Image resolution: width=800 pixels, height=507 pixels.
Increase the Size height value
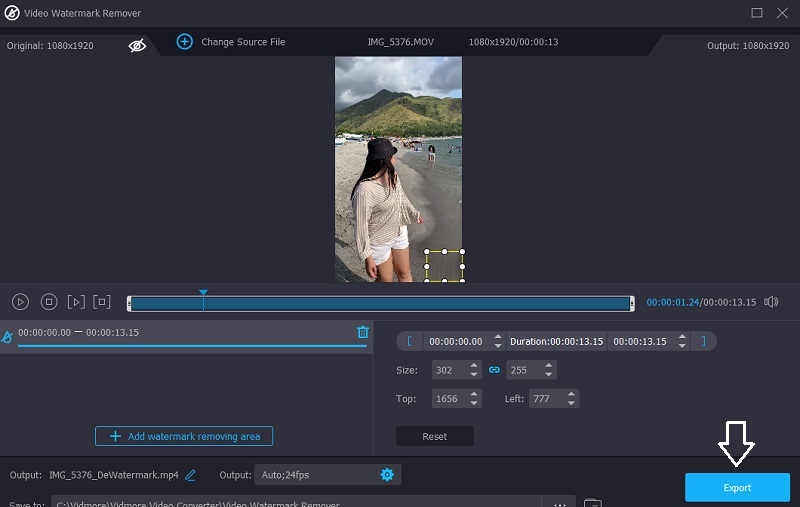coord(548,366)
